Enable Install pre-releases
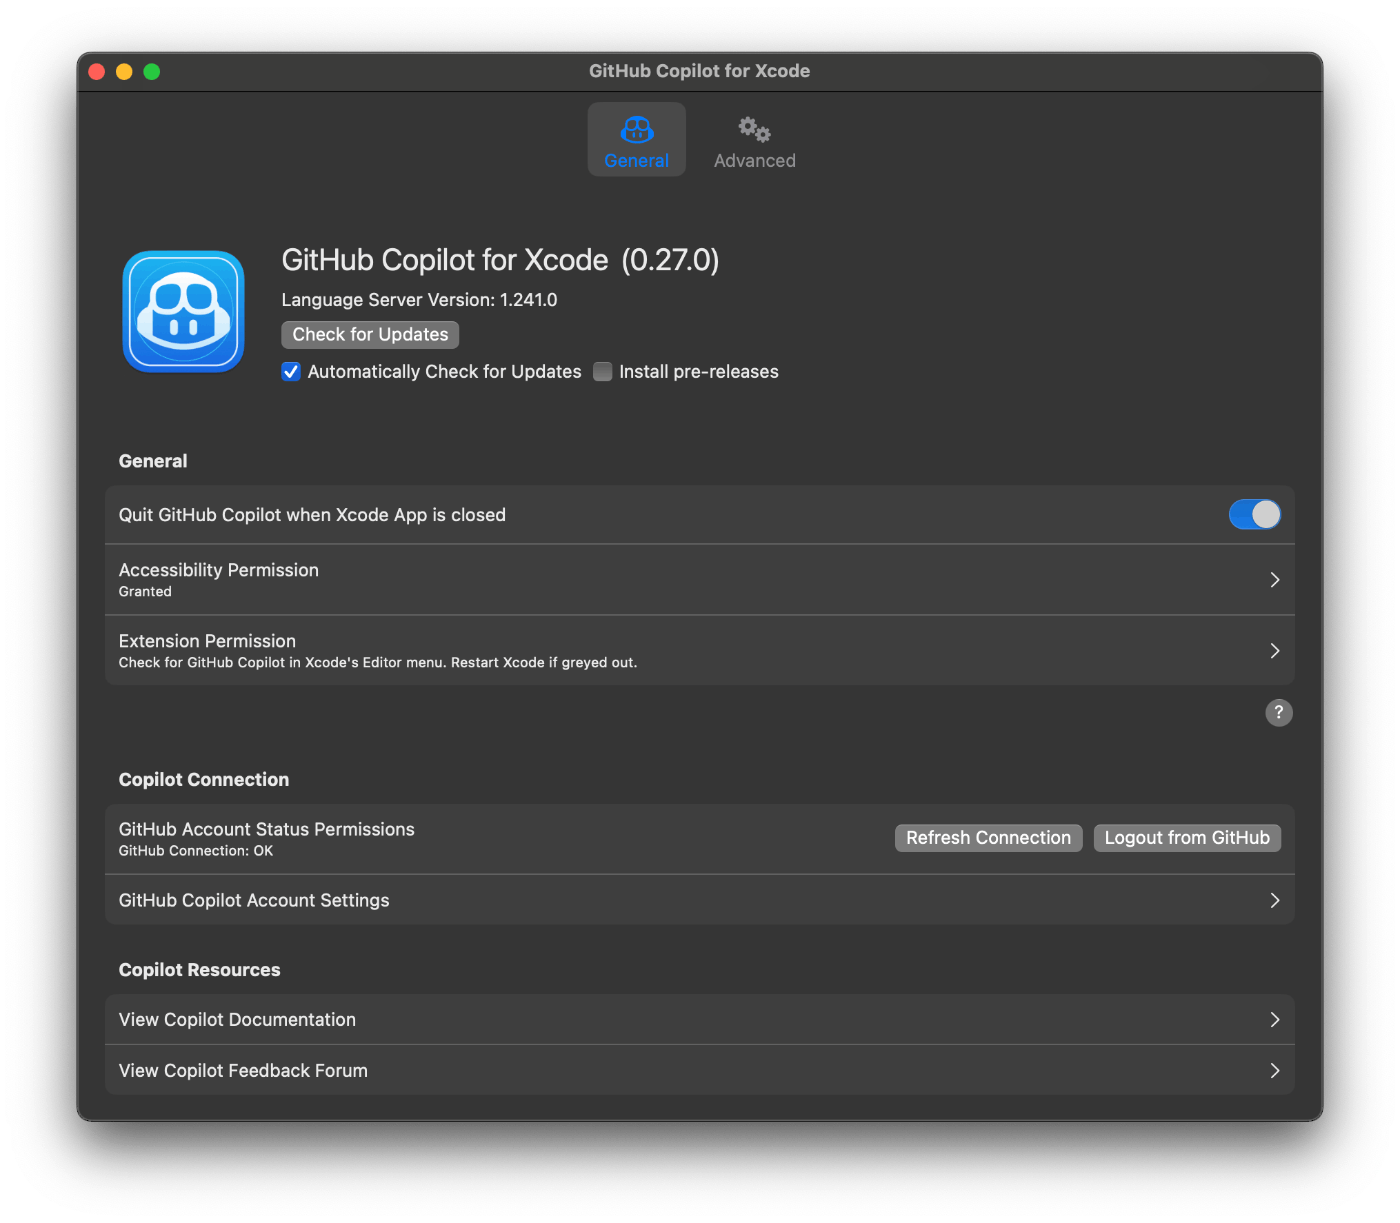The width and height of the screenshot is (1400, 1223). (x=602, y=371)
